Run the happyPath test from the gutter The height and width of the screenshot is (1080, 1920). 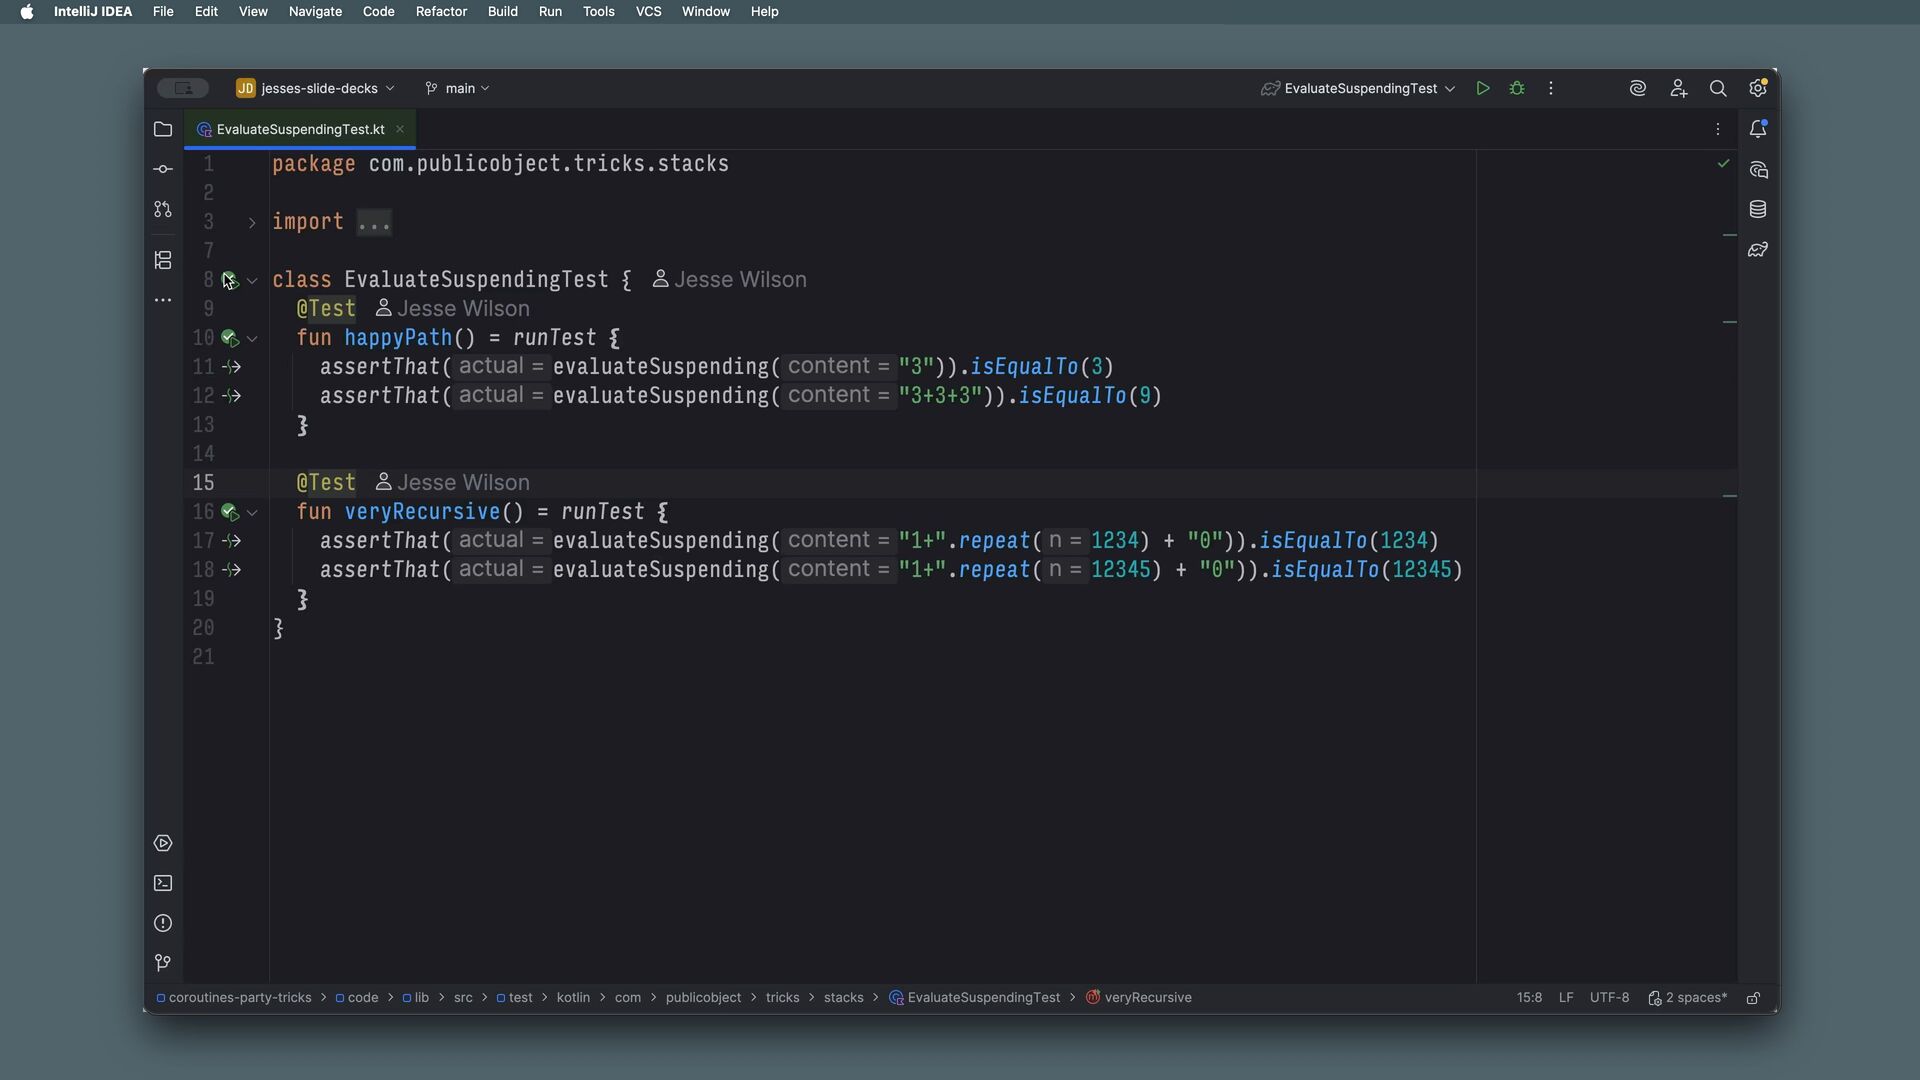click(x=229, y=338)
